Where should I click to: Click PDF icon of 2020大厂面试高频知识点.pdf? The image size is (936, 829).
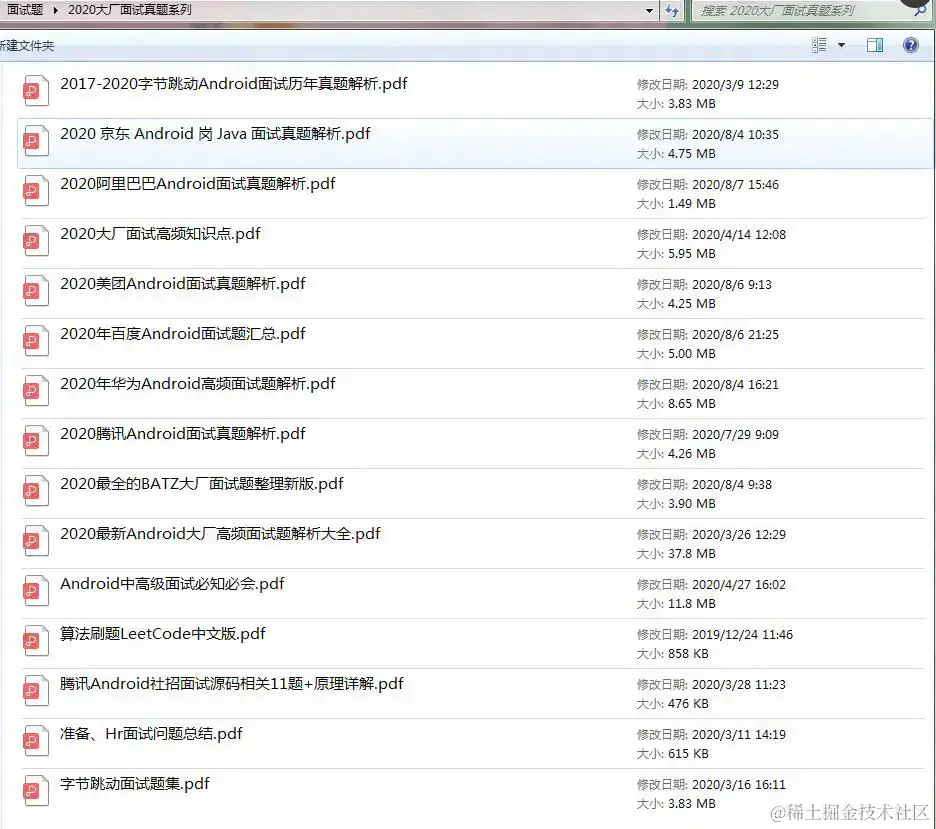(x=35, y=241)
